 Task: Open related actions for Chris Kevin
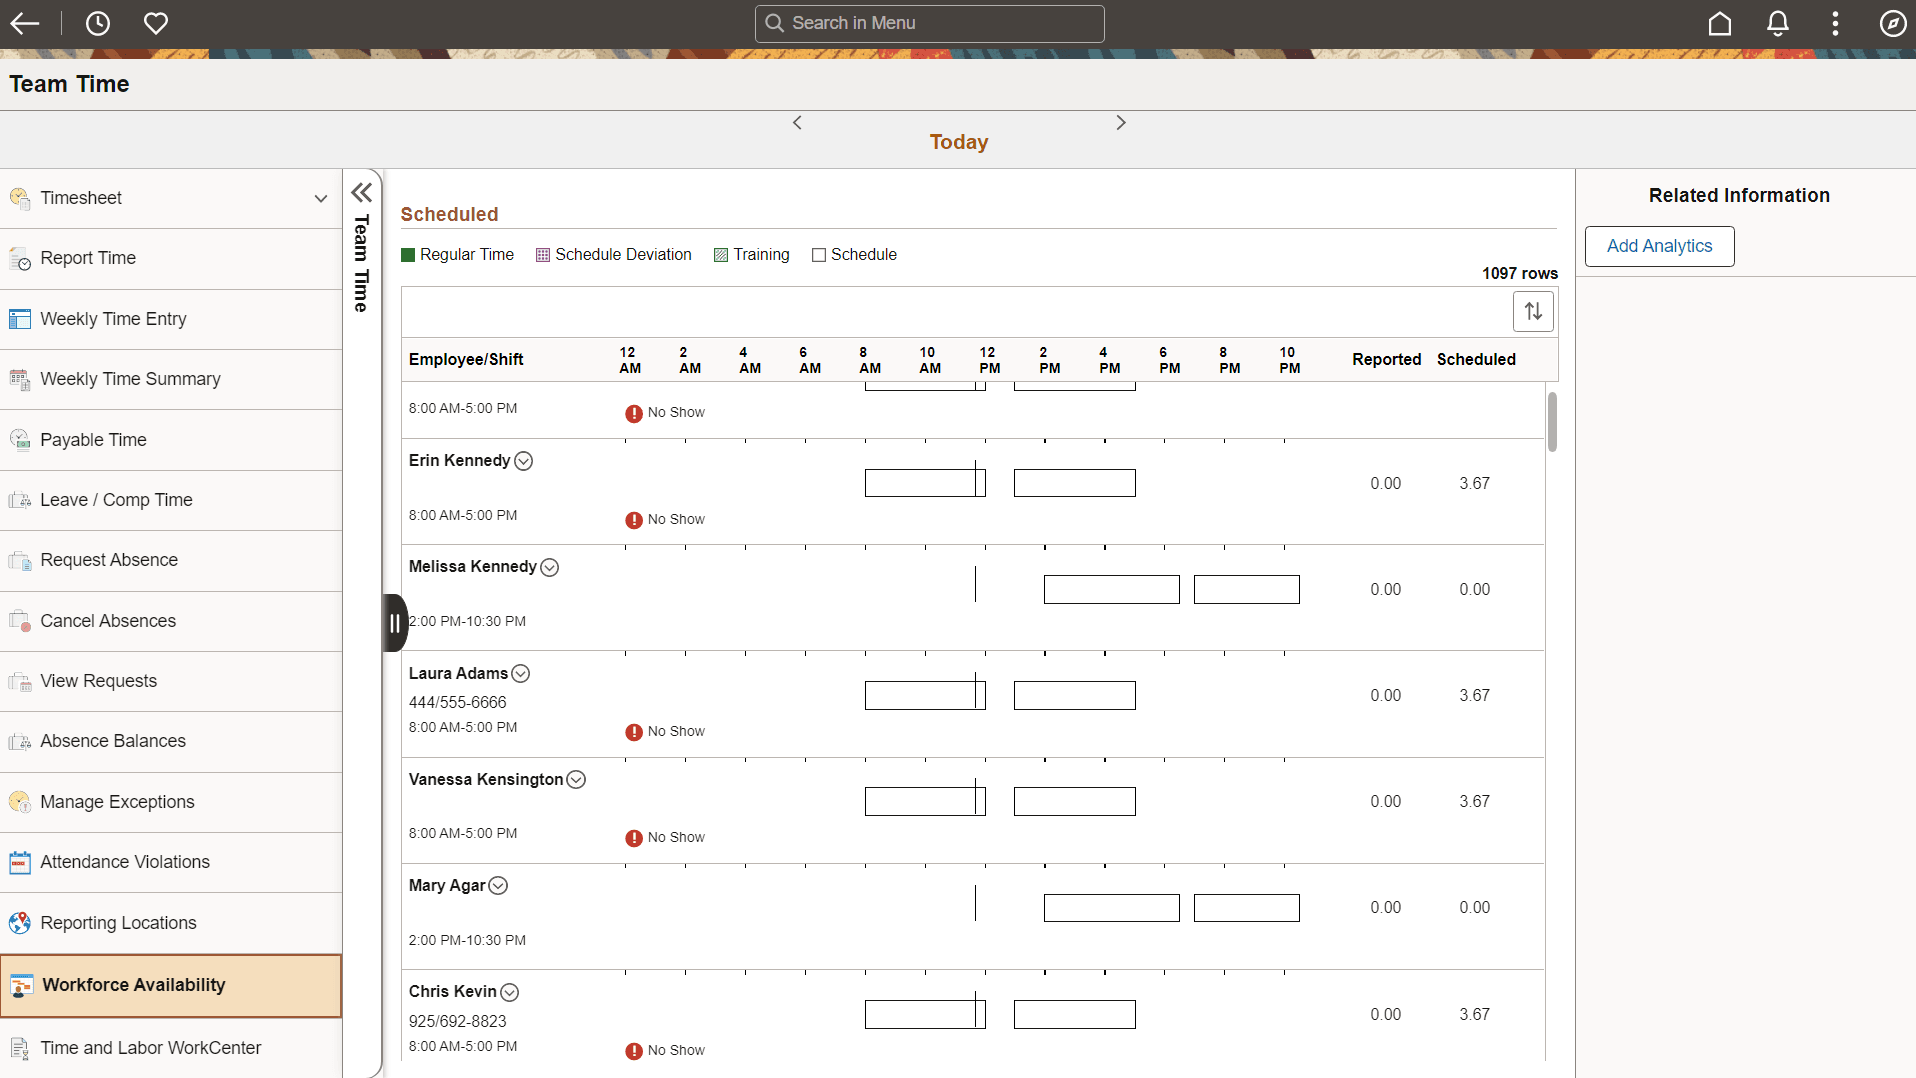pyautogui.click(x=509, y=992)
